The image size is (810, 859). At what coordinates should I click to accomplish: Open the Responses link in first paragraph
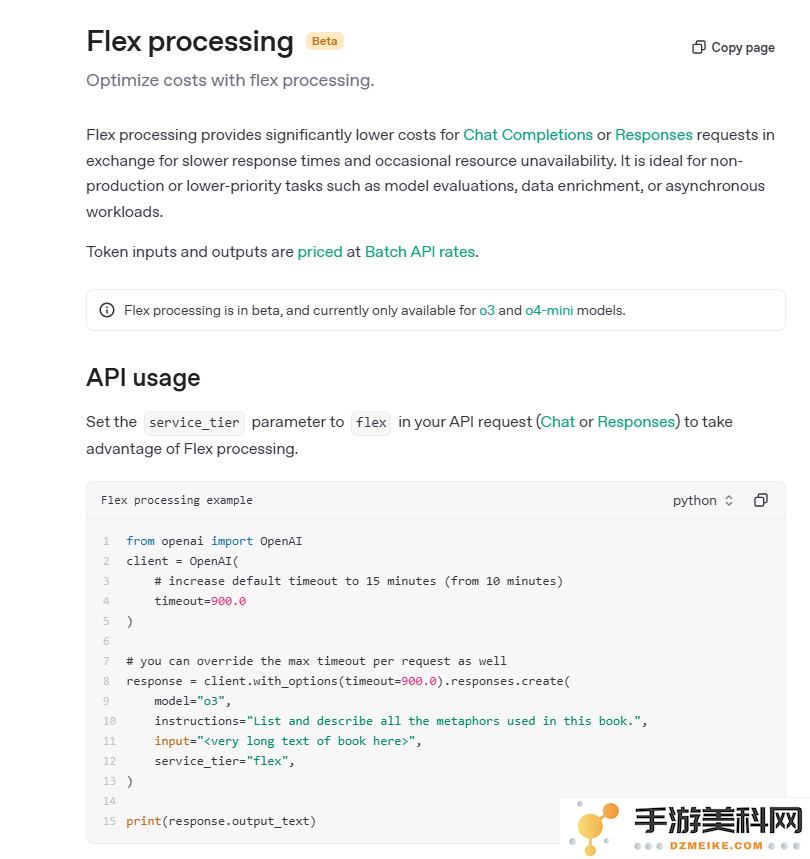coord(654,135)
